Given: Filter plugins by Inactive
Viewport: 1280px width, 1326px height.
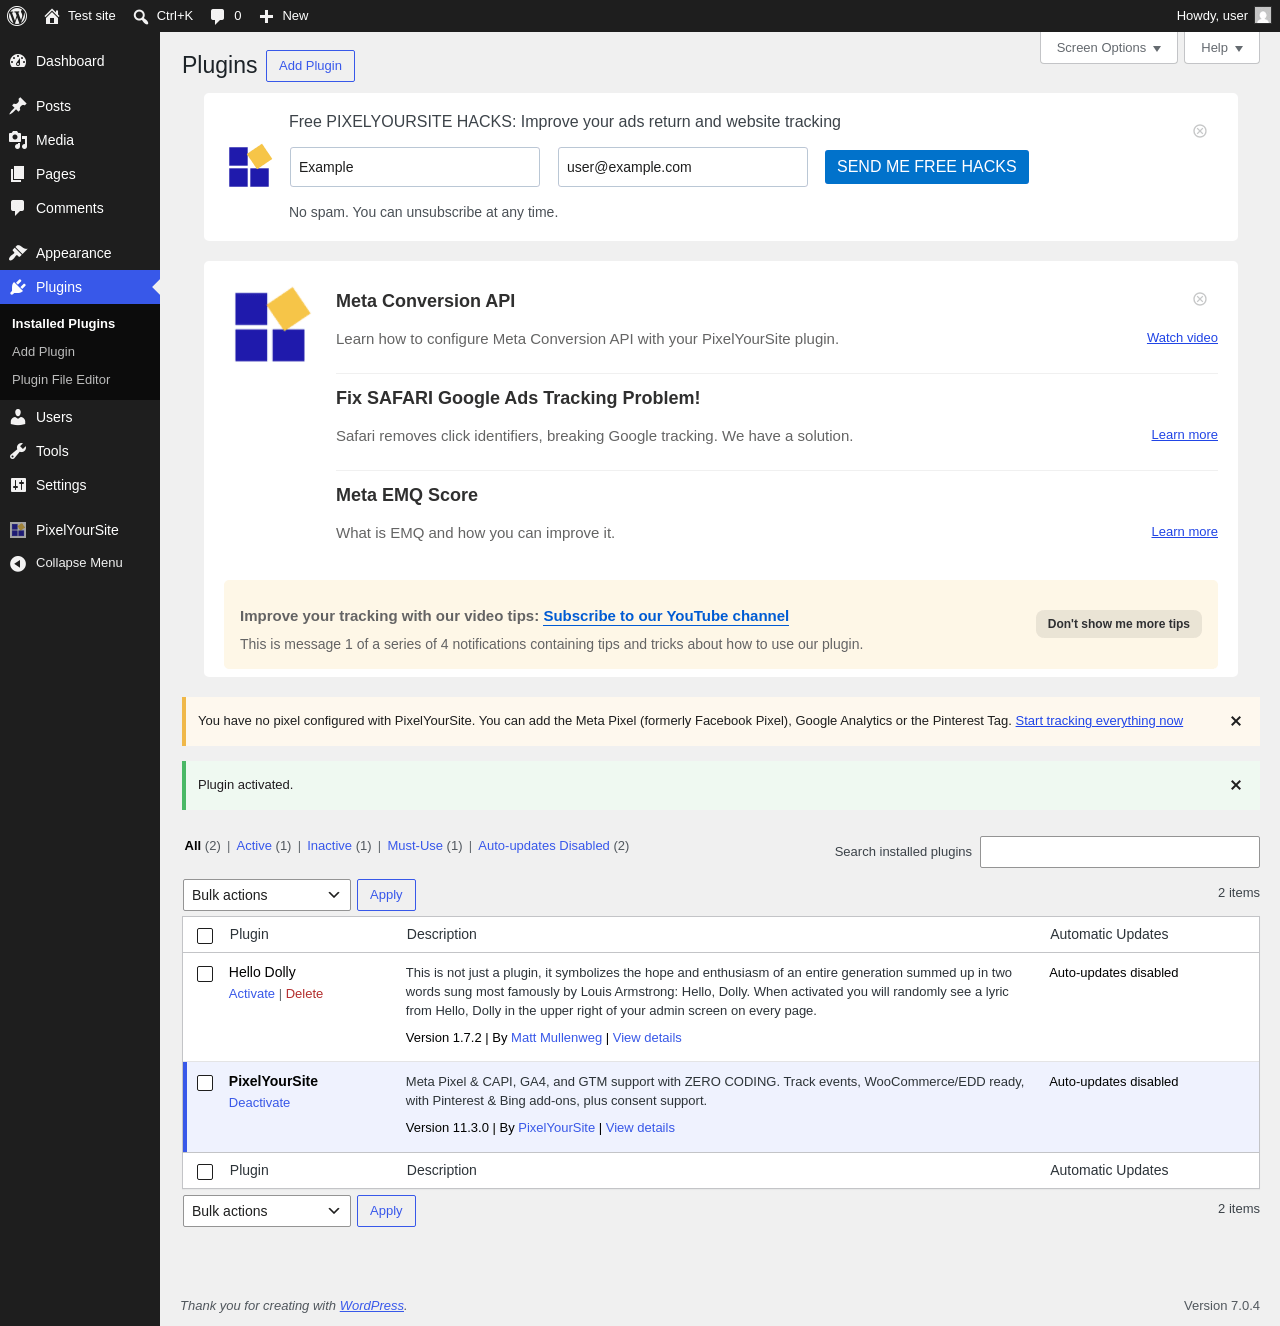Looking at the screenshot, I should 329,846.
